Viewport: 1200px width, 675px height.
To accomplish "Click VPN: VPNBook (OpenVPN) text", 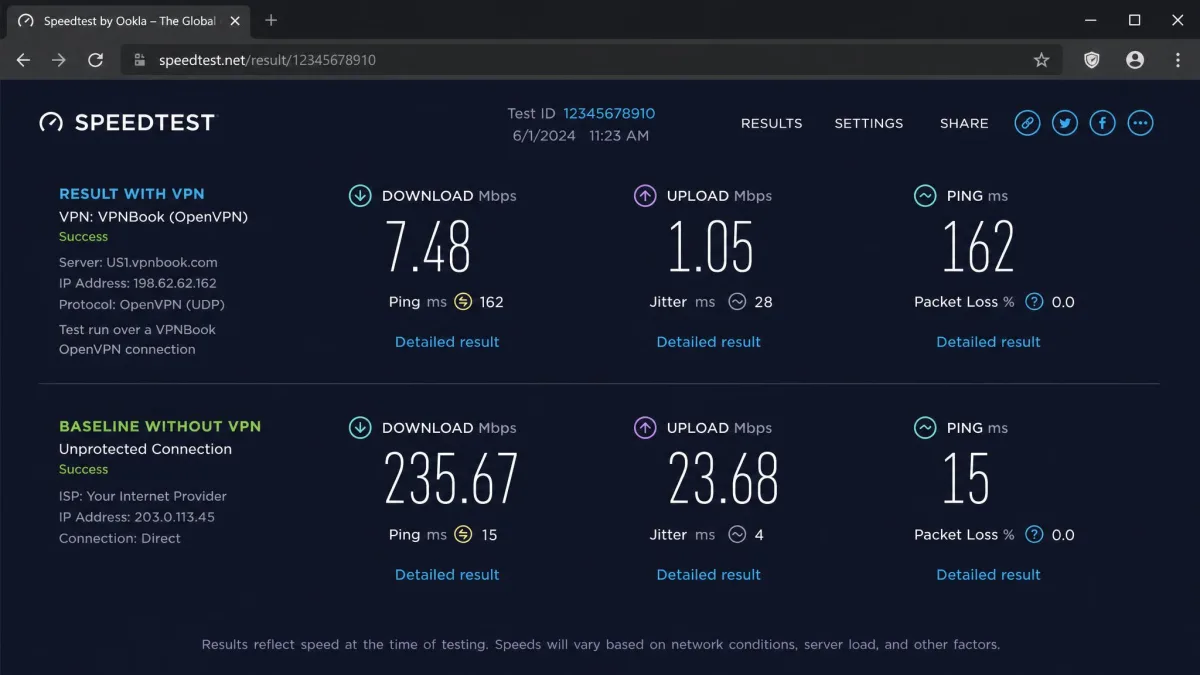I will pyautogui.click(x=153, y=216).
